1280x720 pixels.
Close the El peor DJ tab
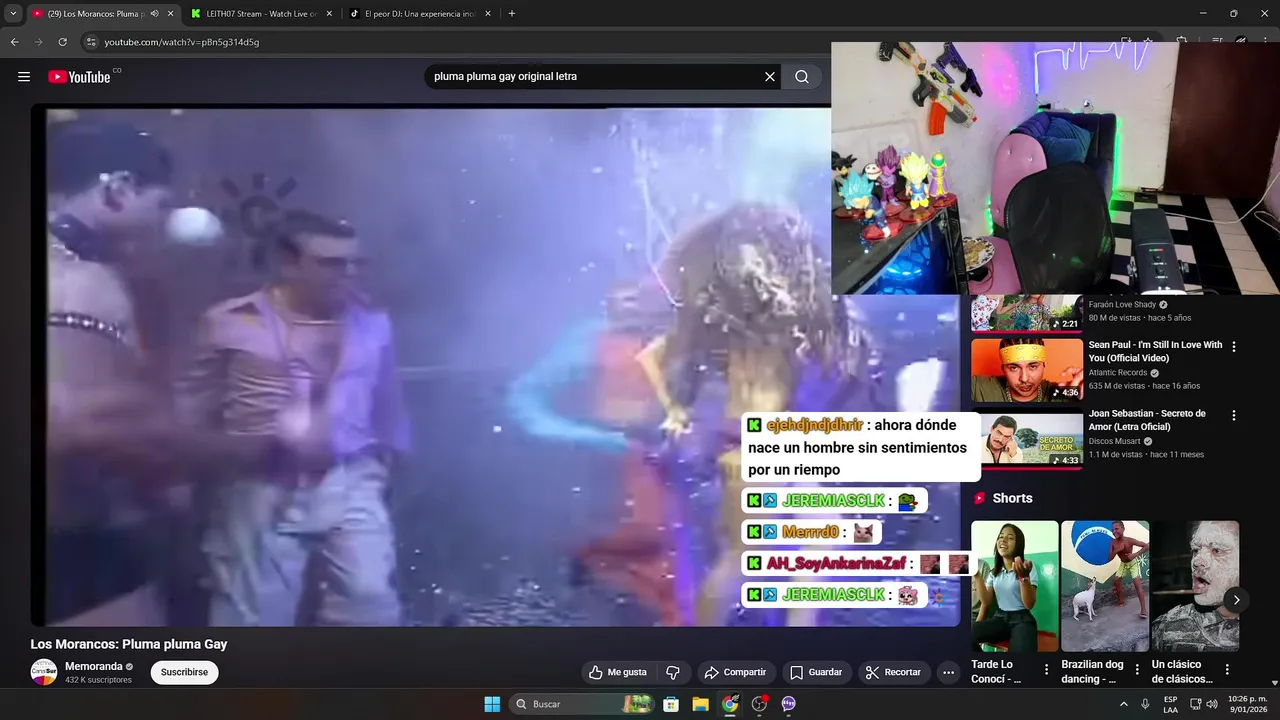(x=488, y=14)
